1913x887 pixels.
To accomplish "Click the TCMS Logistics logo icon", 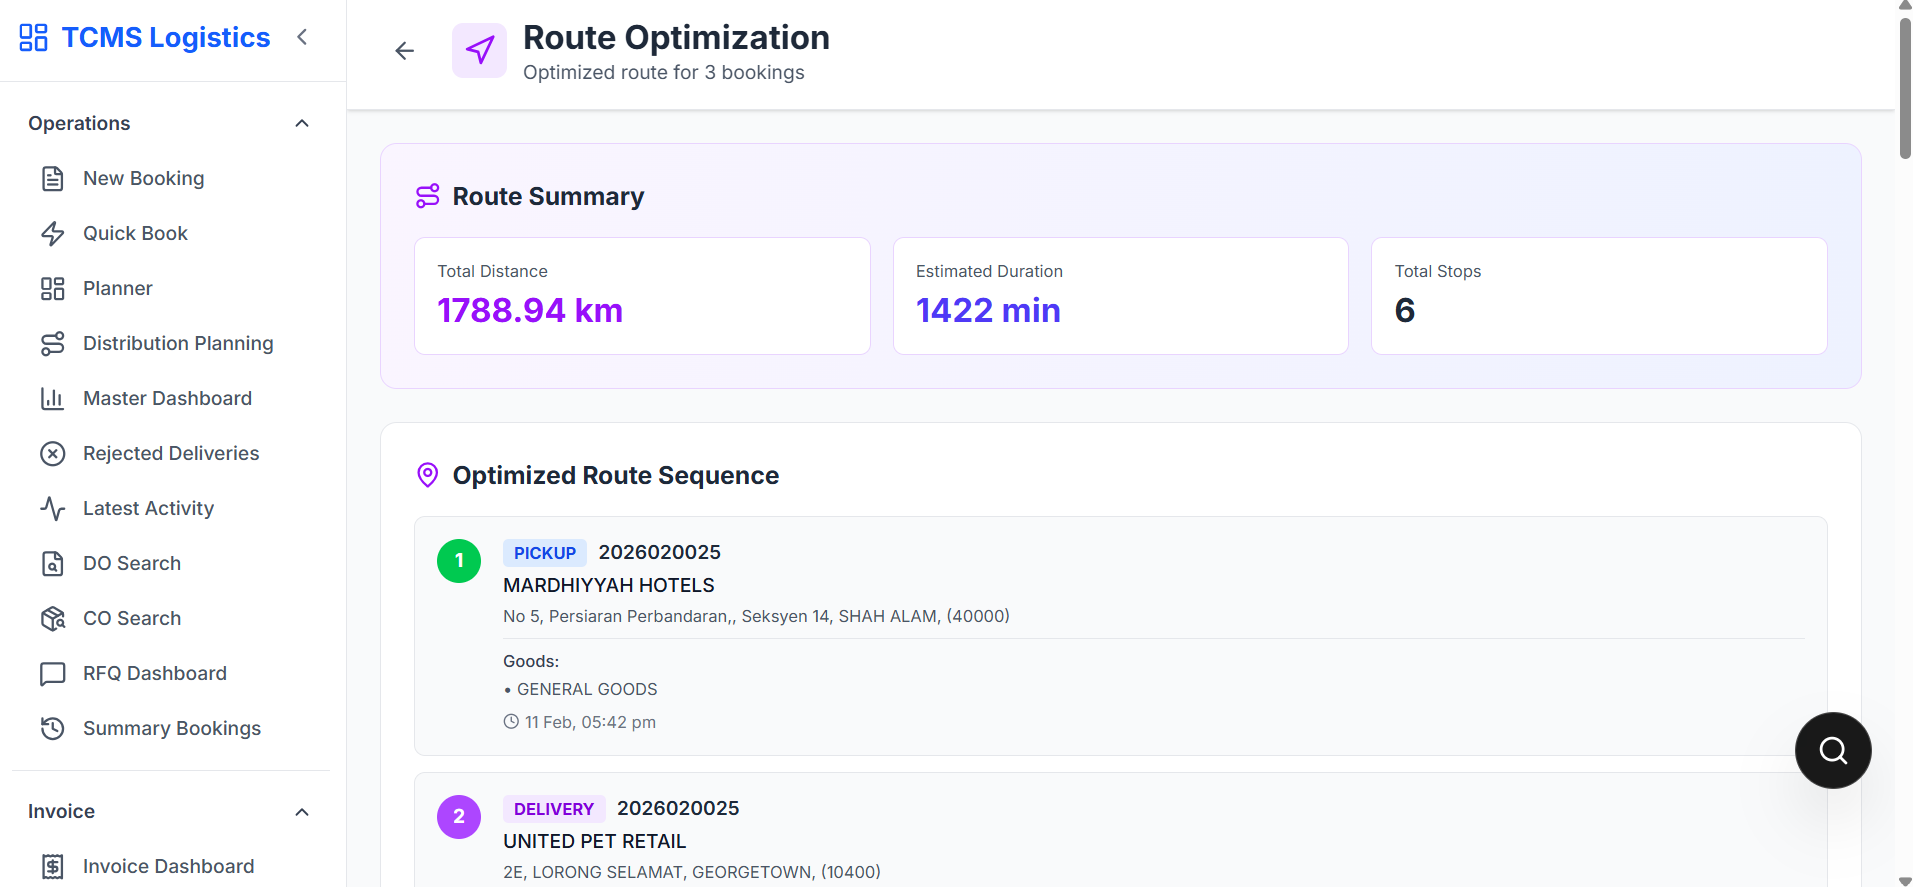I will click(x=33, y=38).
